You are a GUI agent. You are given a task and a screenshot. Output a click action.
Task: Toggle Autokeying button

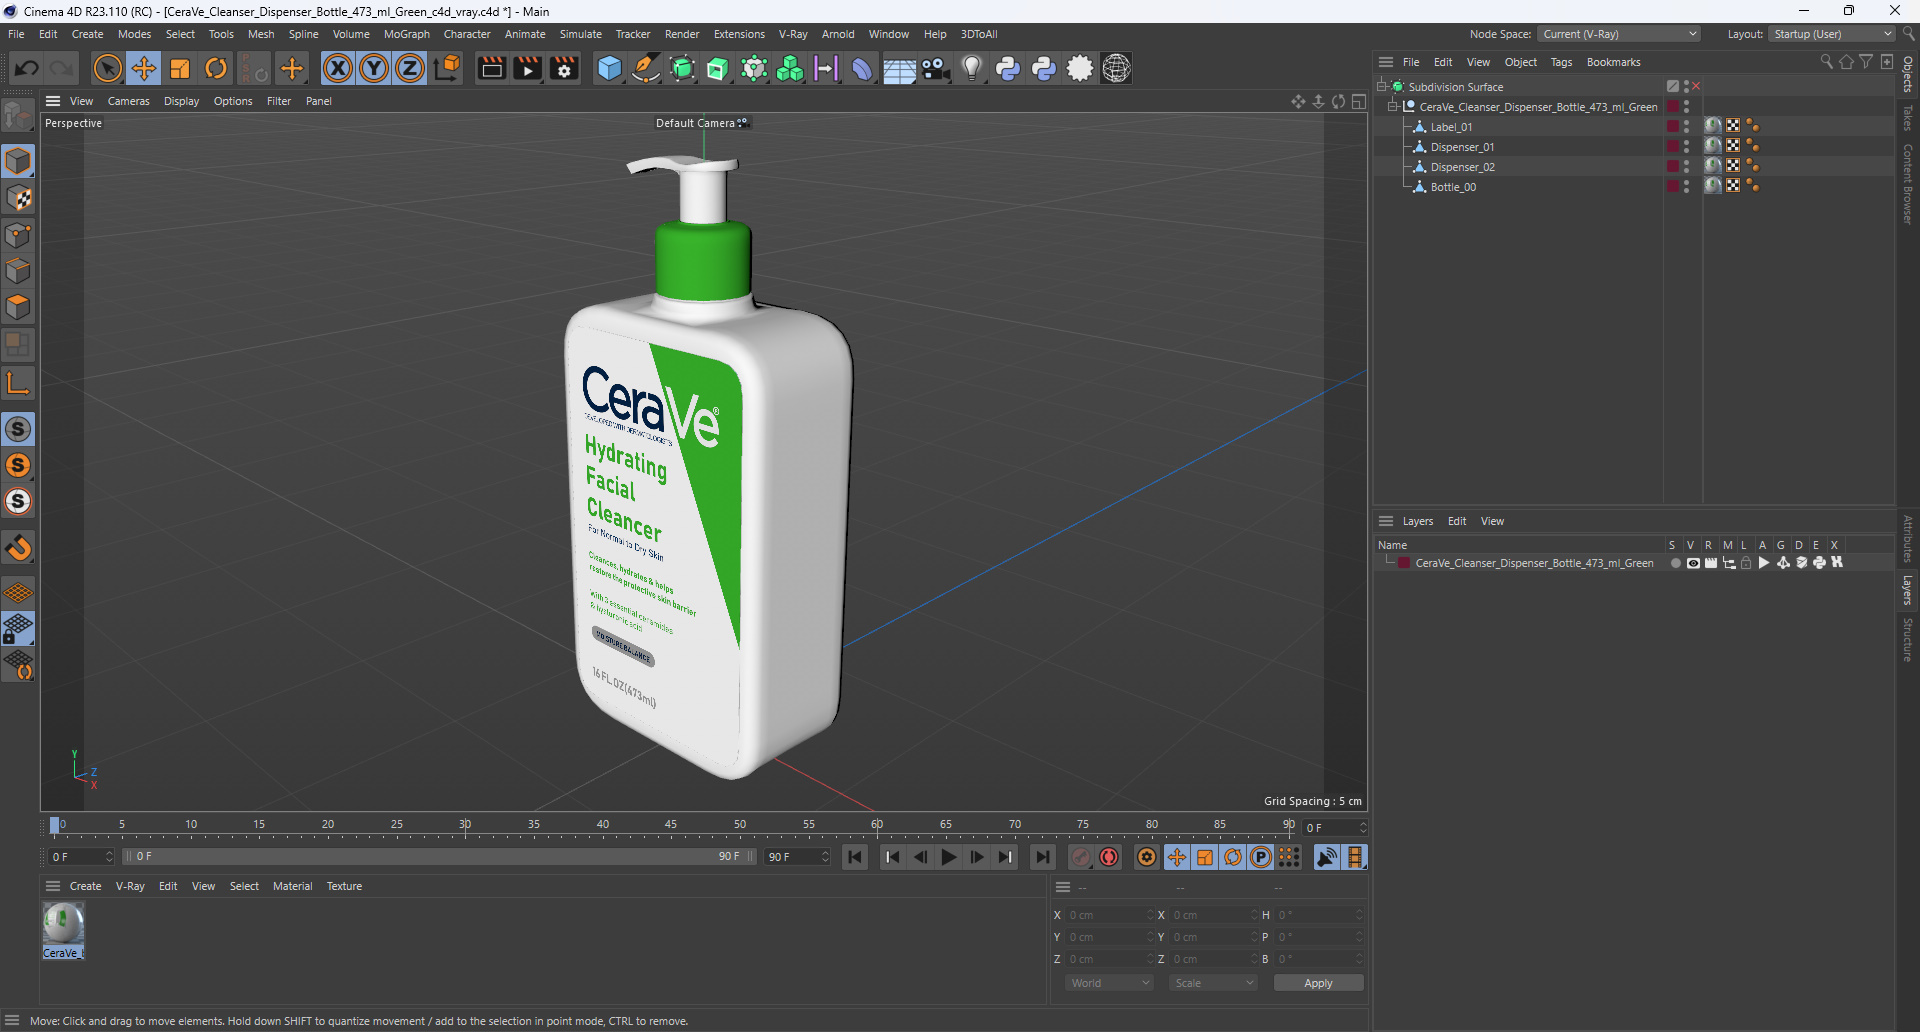click(x=1109, y=857)
